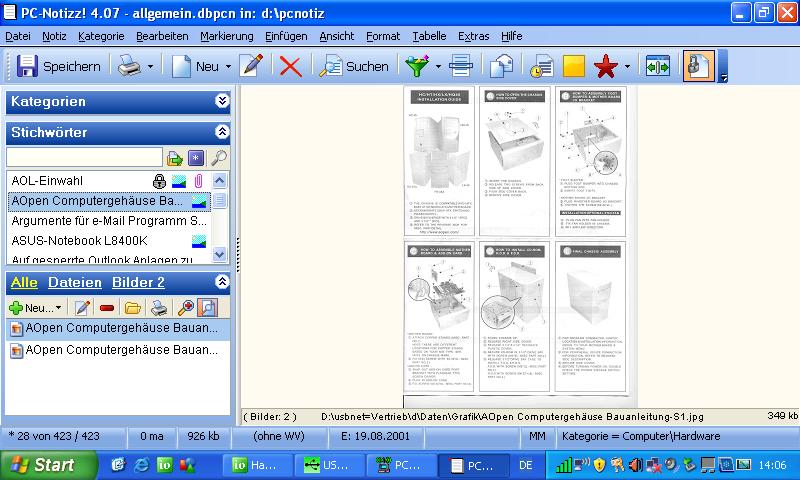Open Suchen search in the toolbar

pyautogui.click(x=354, y=67)
